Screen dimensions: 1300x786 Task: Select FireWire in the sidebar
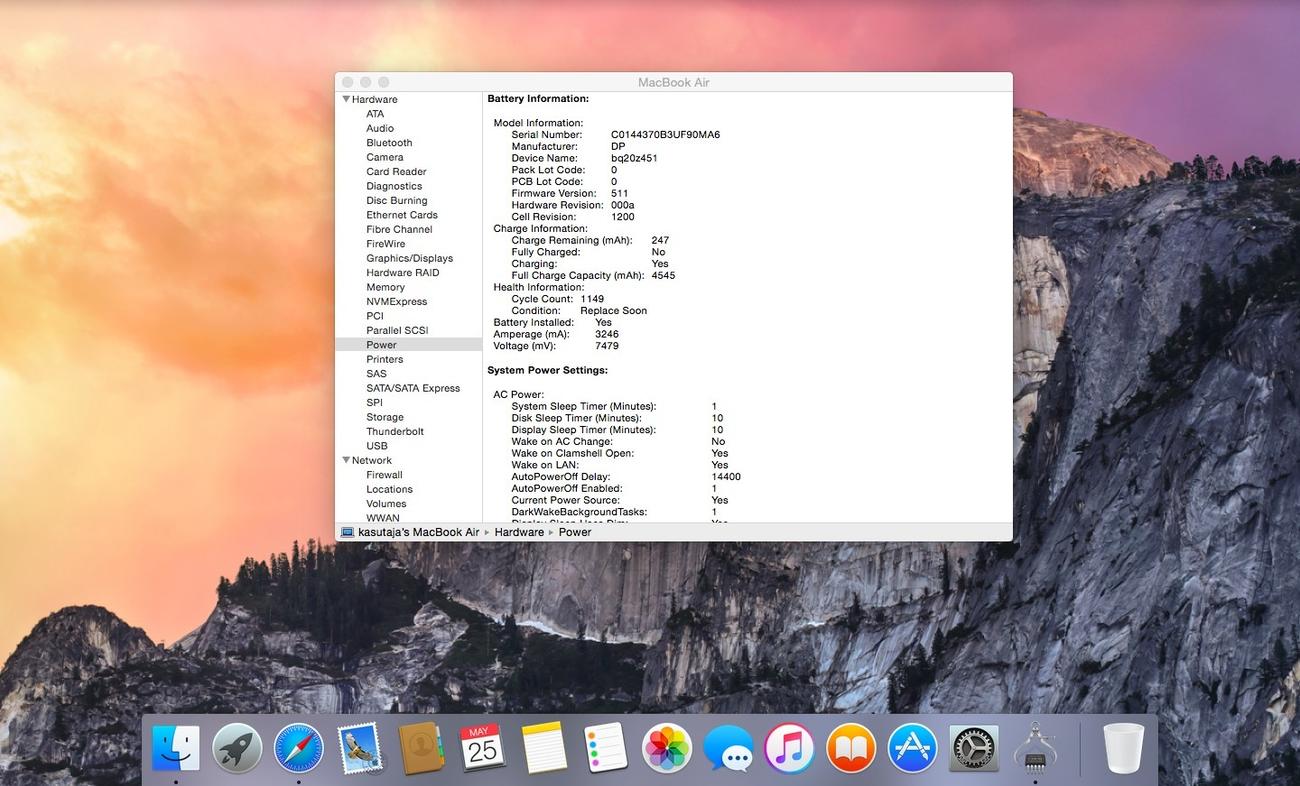click(386, 244)
